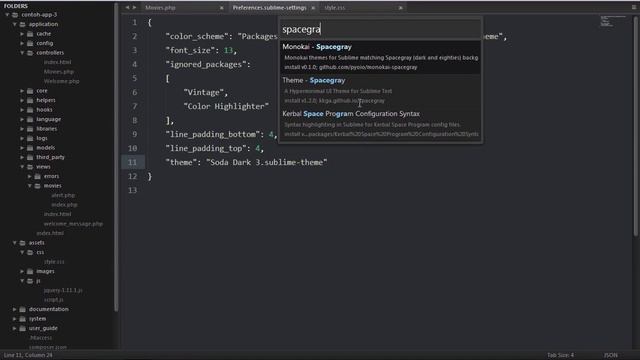Click the js open-folder icon
The image size is (640, 360).
(30, 281)
